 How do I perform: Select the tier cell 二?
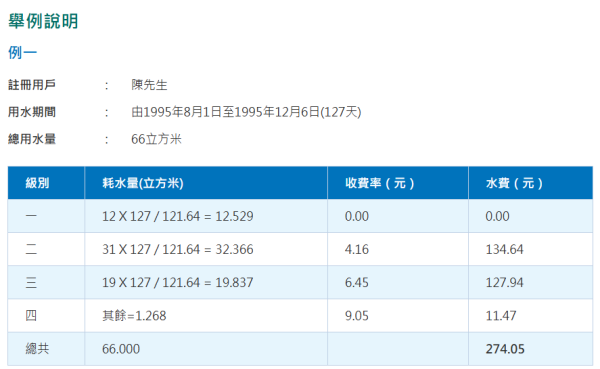click(x=31, y=250)
